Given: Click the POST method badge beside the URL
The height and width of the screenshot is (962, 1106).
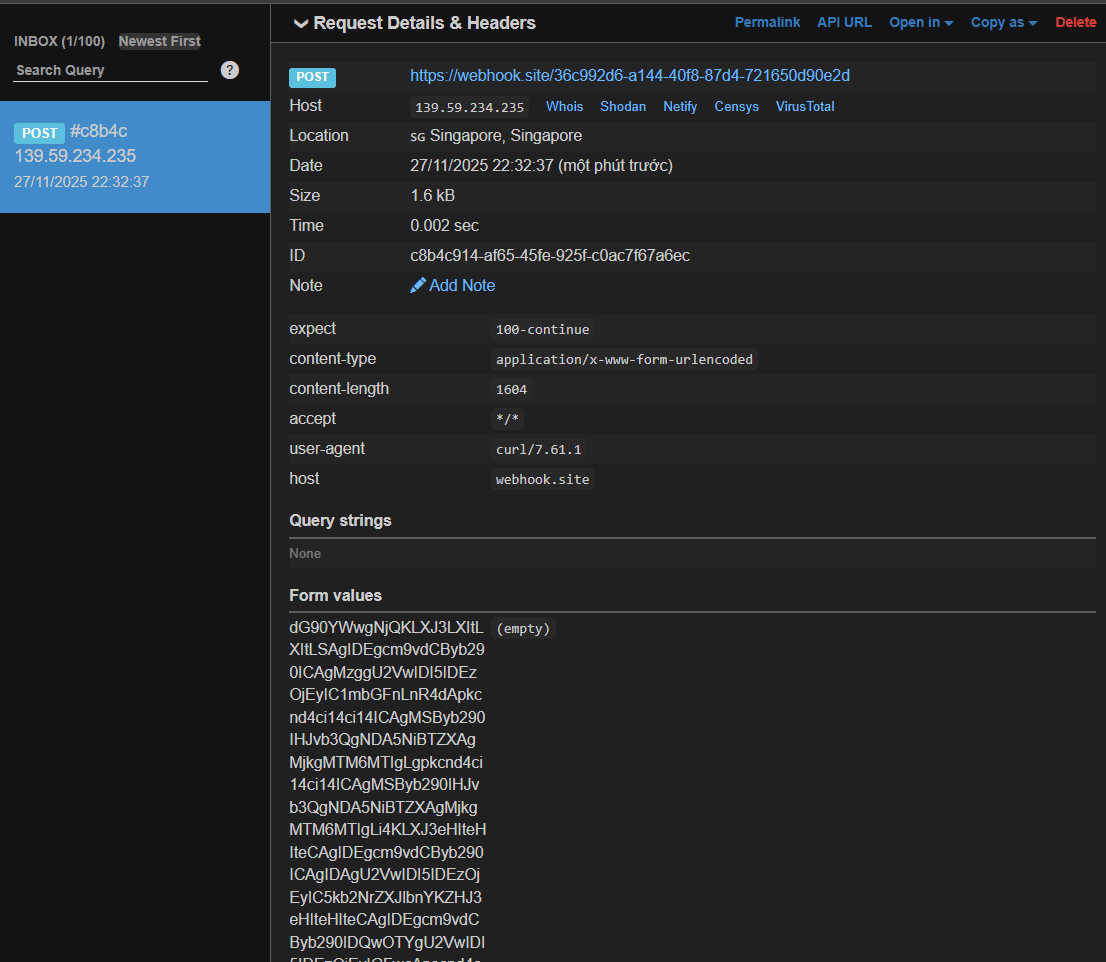Looking at the screenshot, I should (x=312, y=77).
